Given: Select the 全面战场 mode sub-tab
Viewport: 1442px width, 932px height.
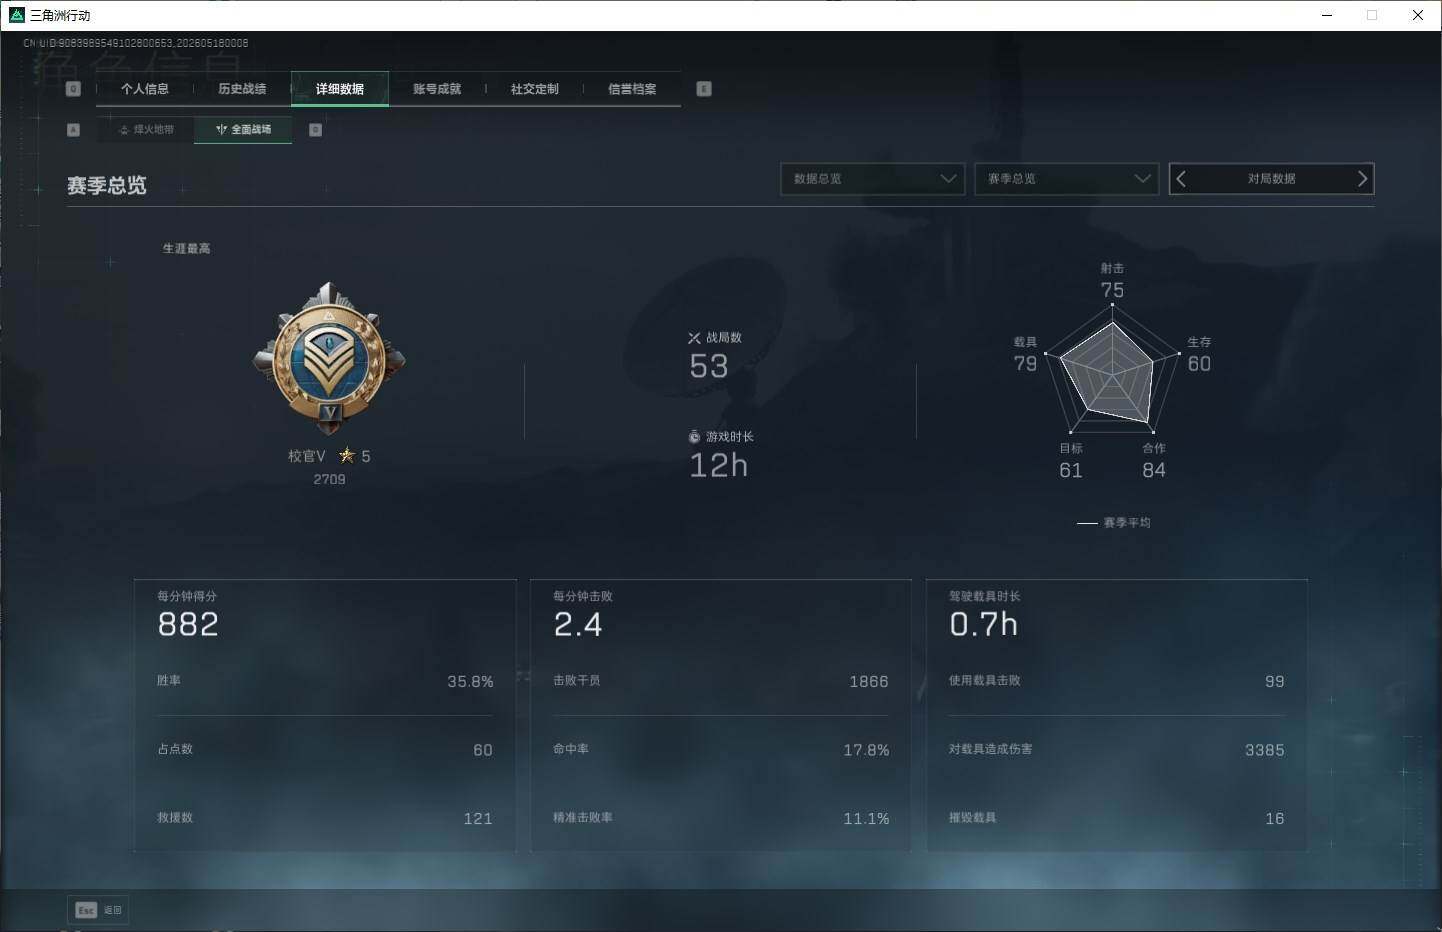Looking at the screenshot, I should (x=243, y=129).
